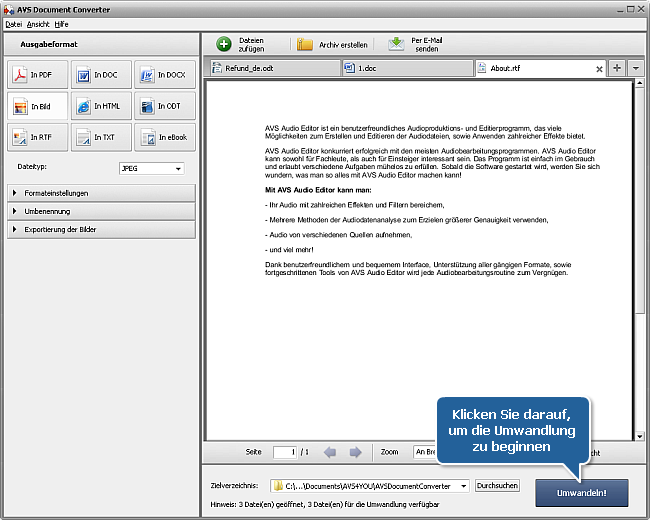Image resolution: width=650 pixels, height=520 pixels.
Task: Expand the Formateinstellungen section
Action: [x=101, y=193]
